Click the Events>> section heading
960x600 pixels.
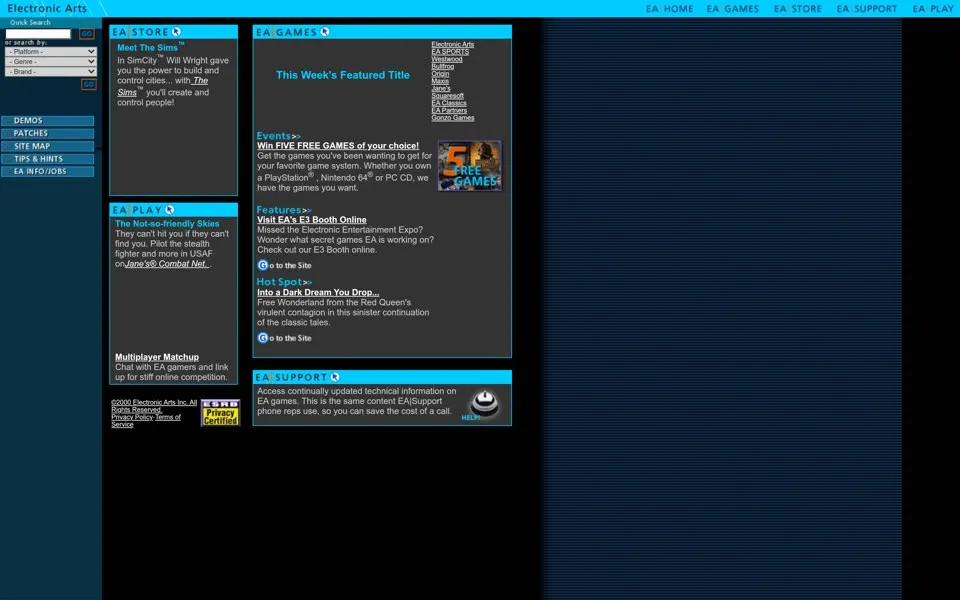[279, 136]
